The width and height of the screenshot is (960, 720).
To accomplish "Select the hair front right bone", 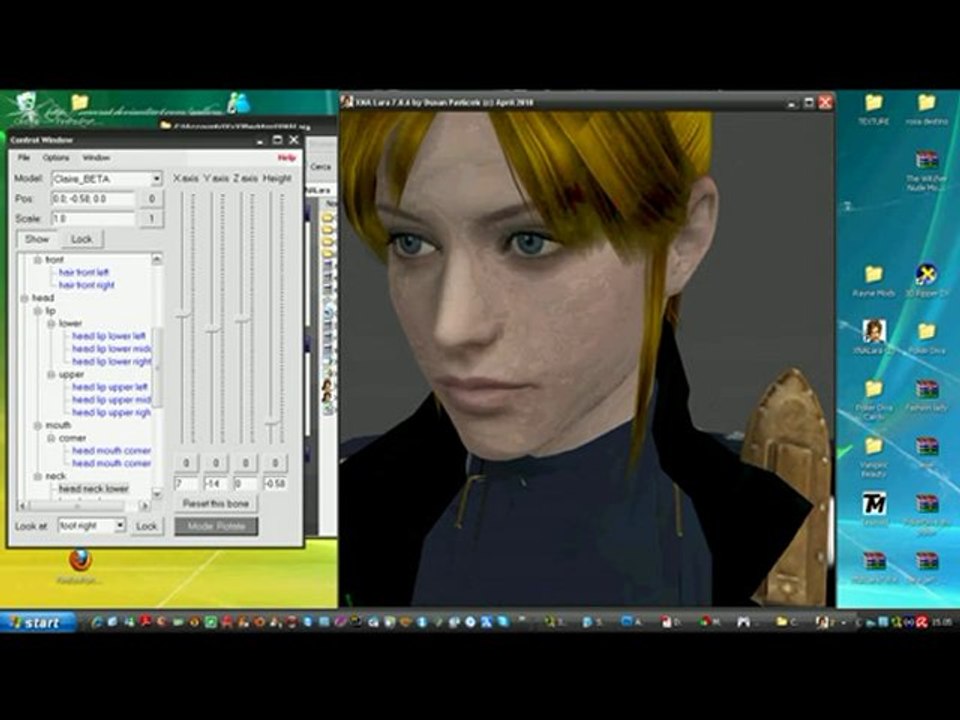I will pyautogui.click(x=86, y=285).
